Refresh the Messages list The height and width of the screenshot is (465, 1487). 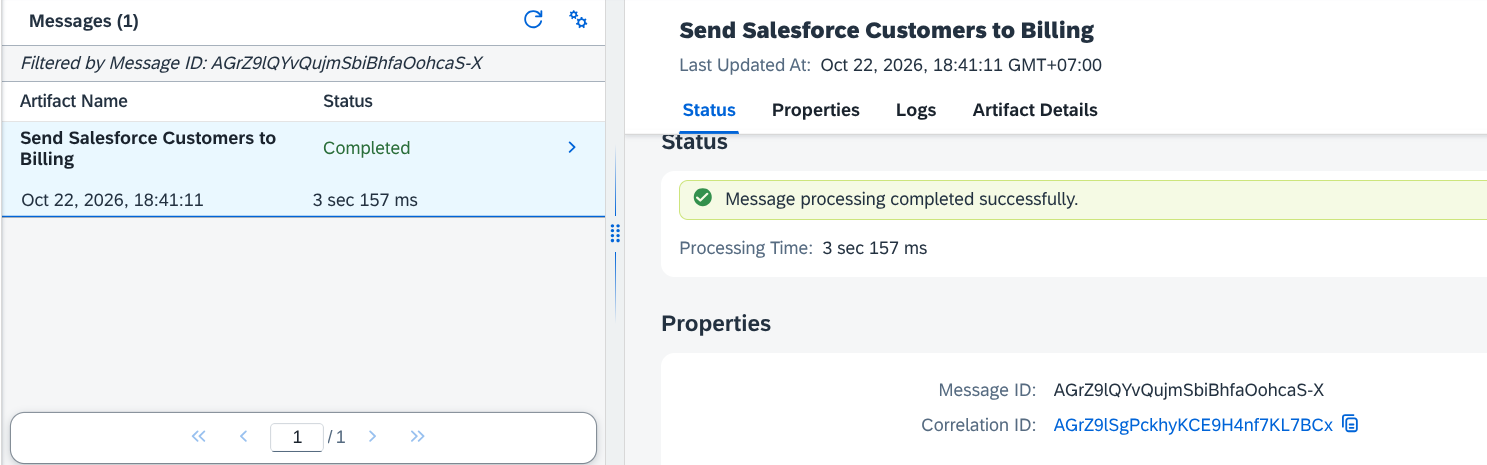[x=534, y=19]
